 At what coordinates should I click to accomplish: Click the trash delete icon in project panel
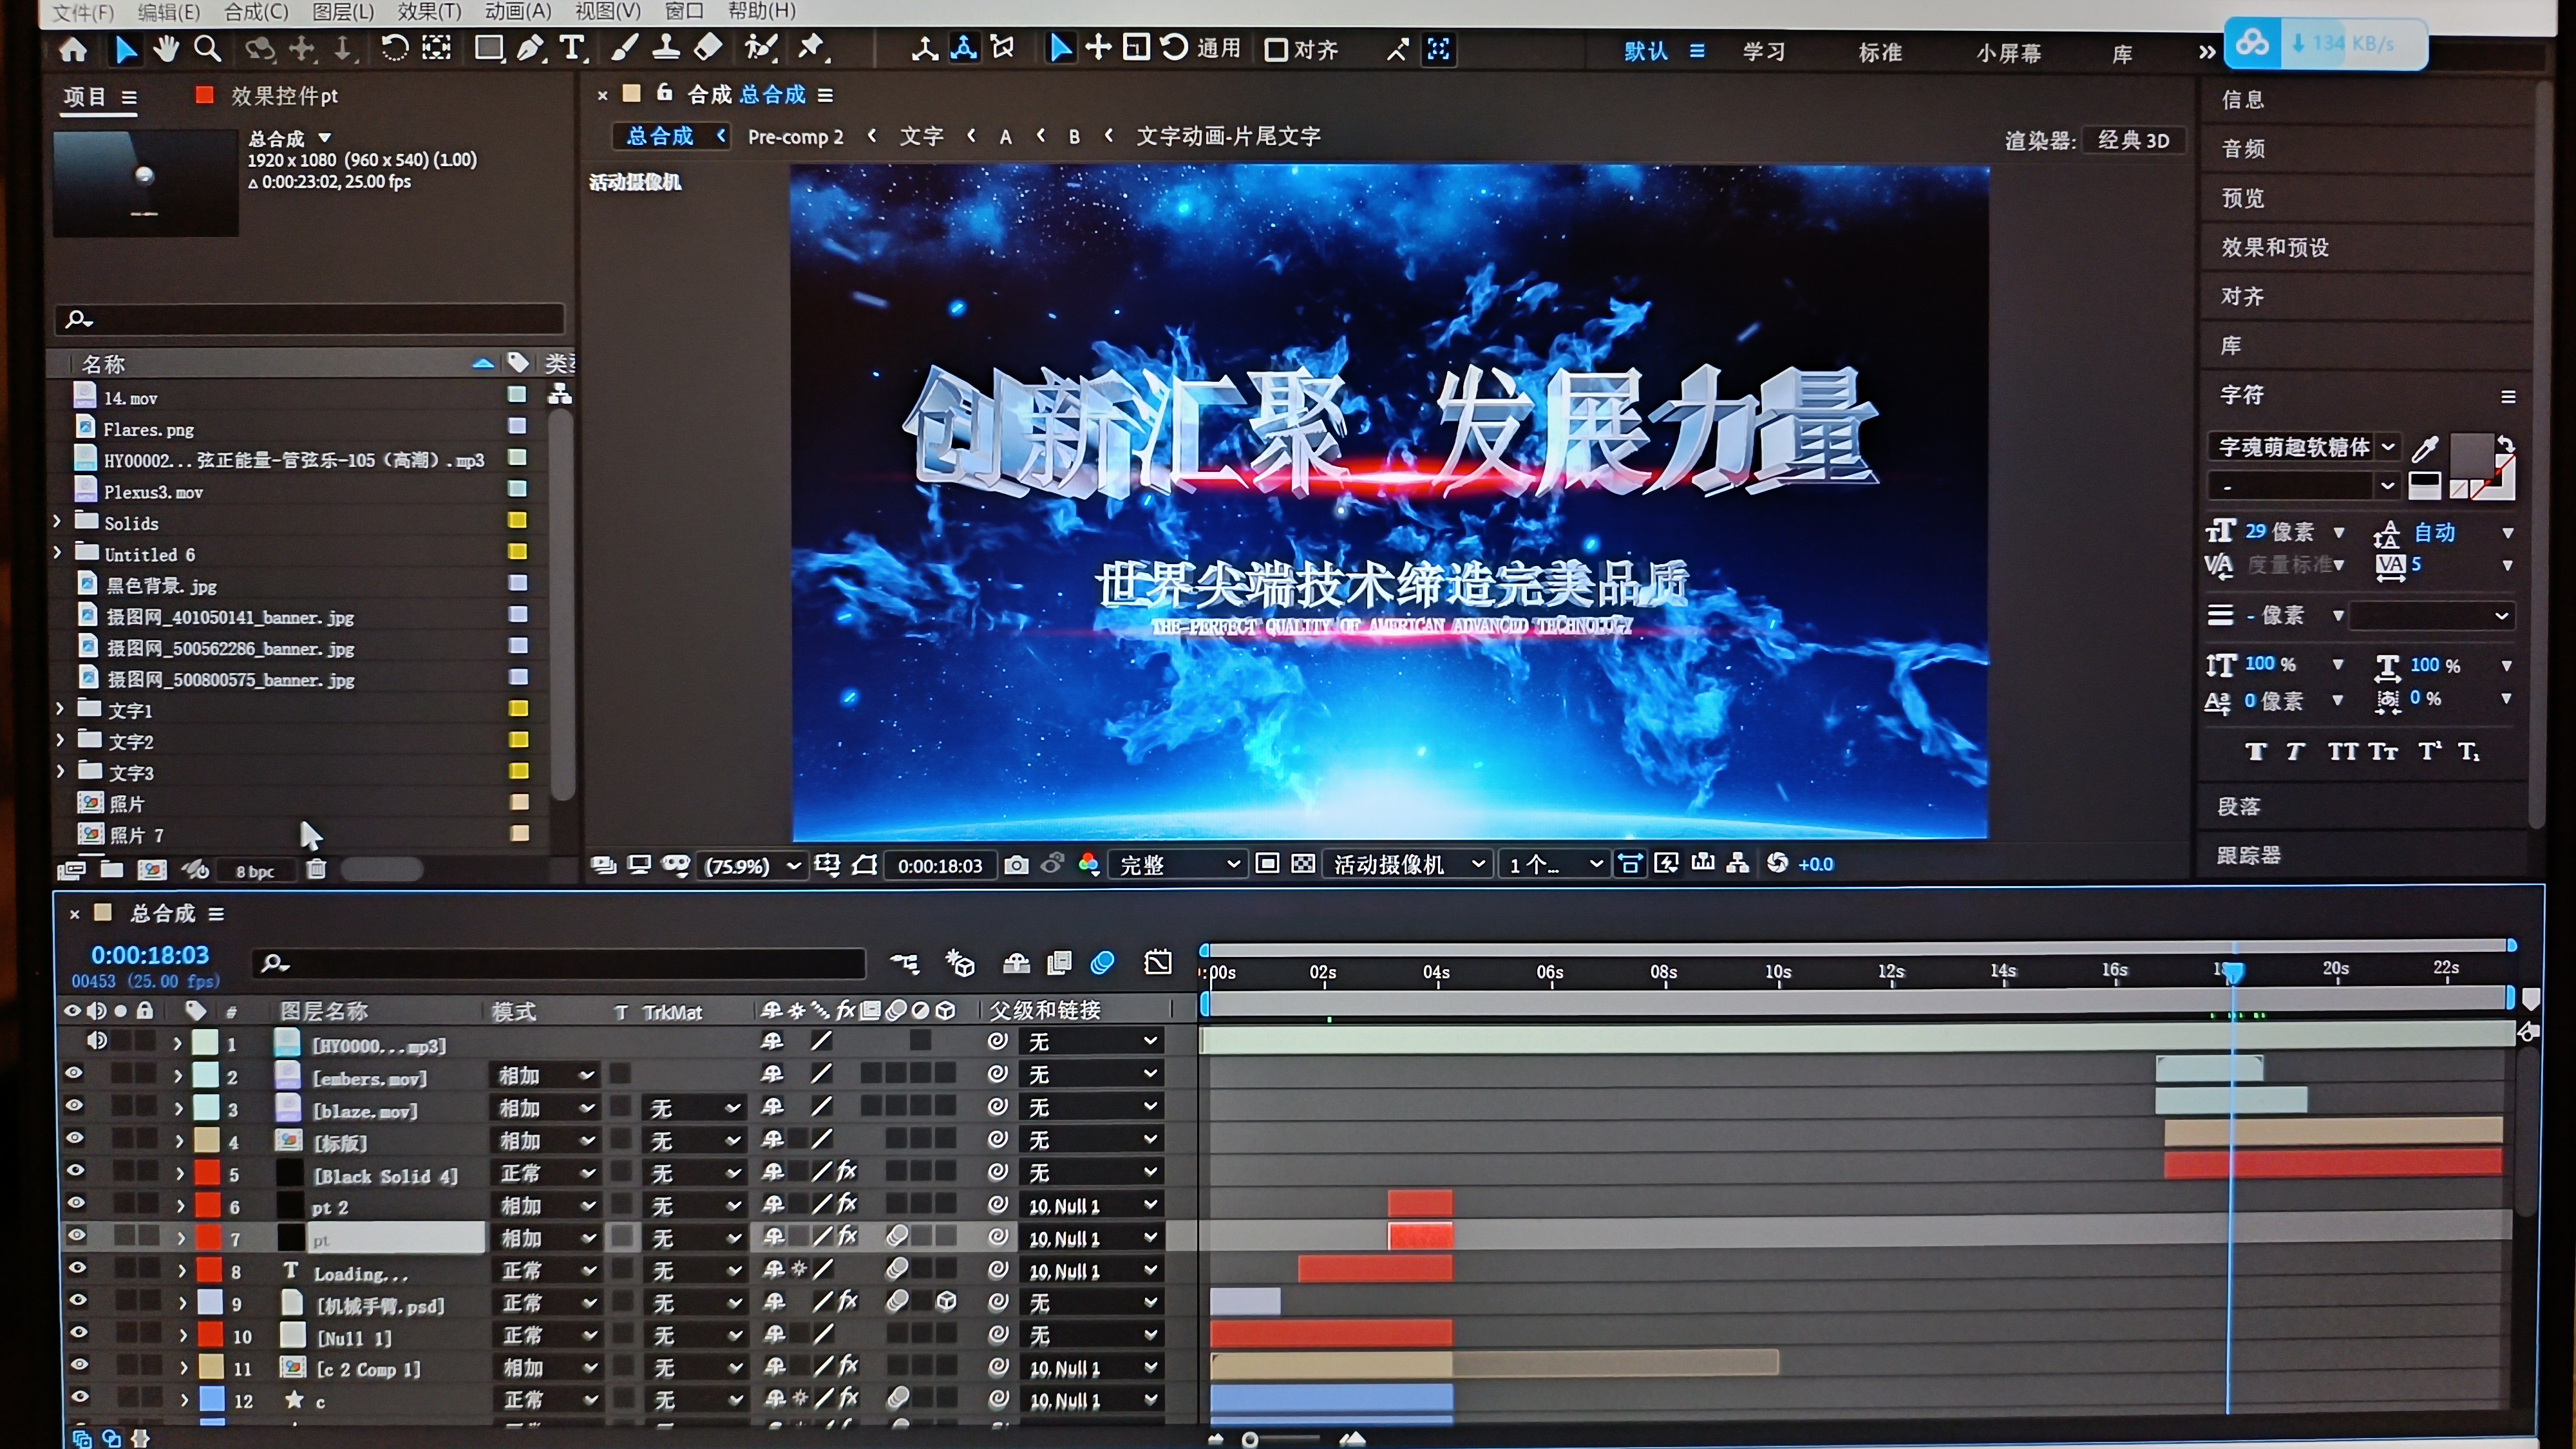pyautogui.click(x=316, y=869)
